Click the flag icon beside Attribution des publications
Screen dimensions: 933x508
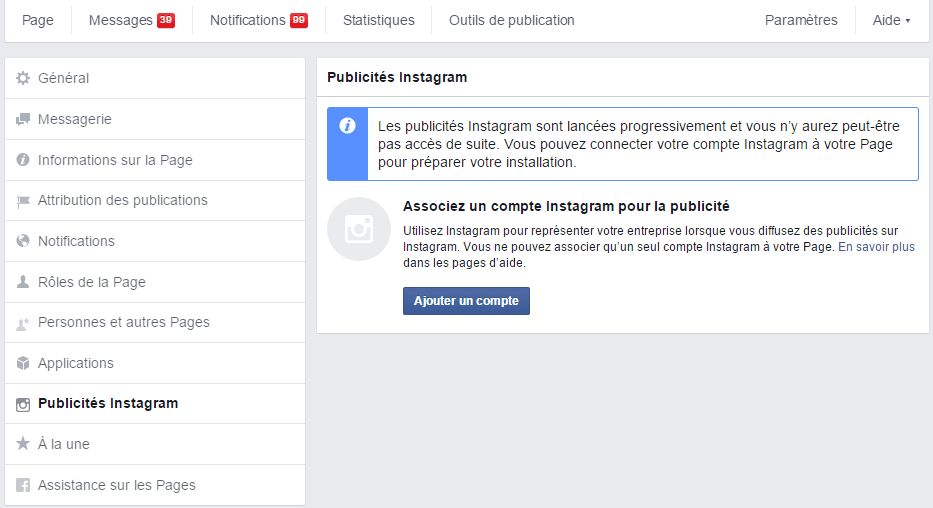click(x=23, y=201)
